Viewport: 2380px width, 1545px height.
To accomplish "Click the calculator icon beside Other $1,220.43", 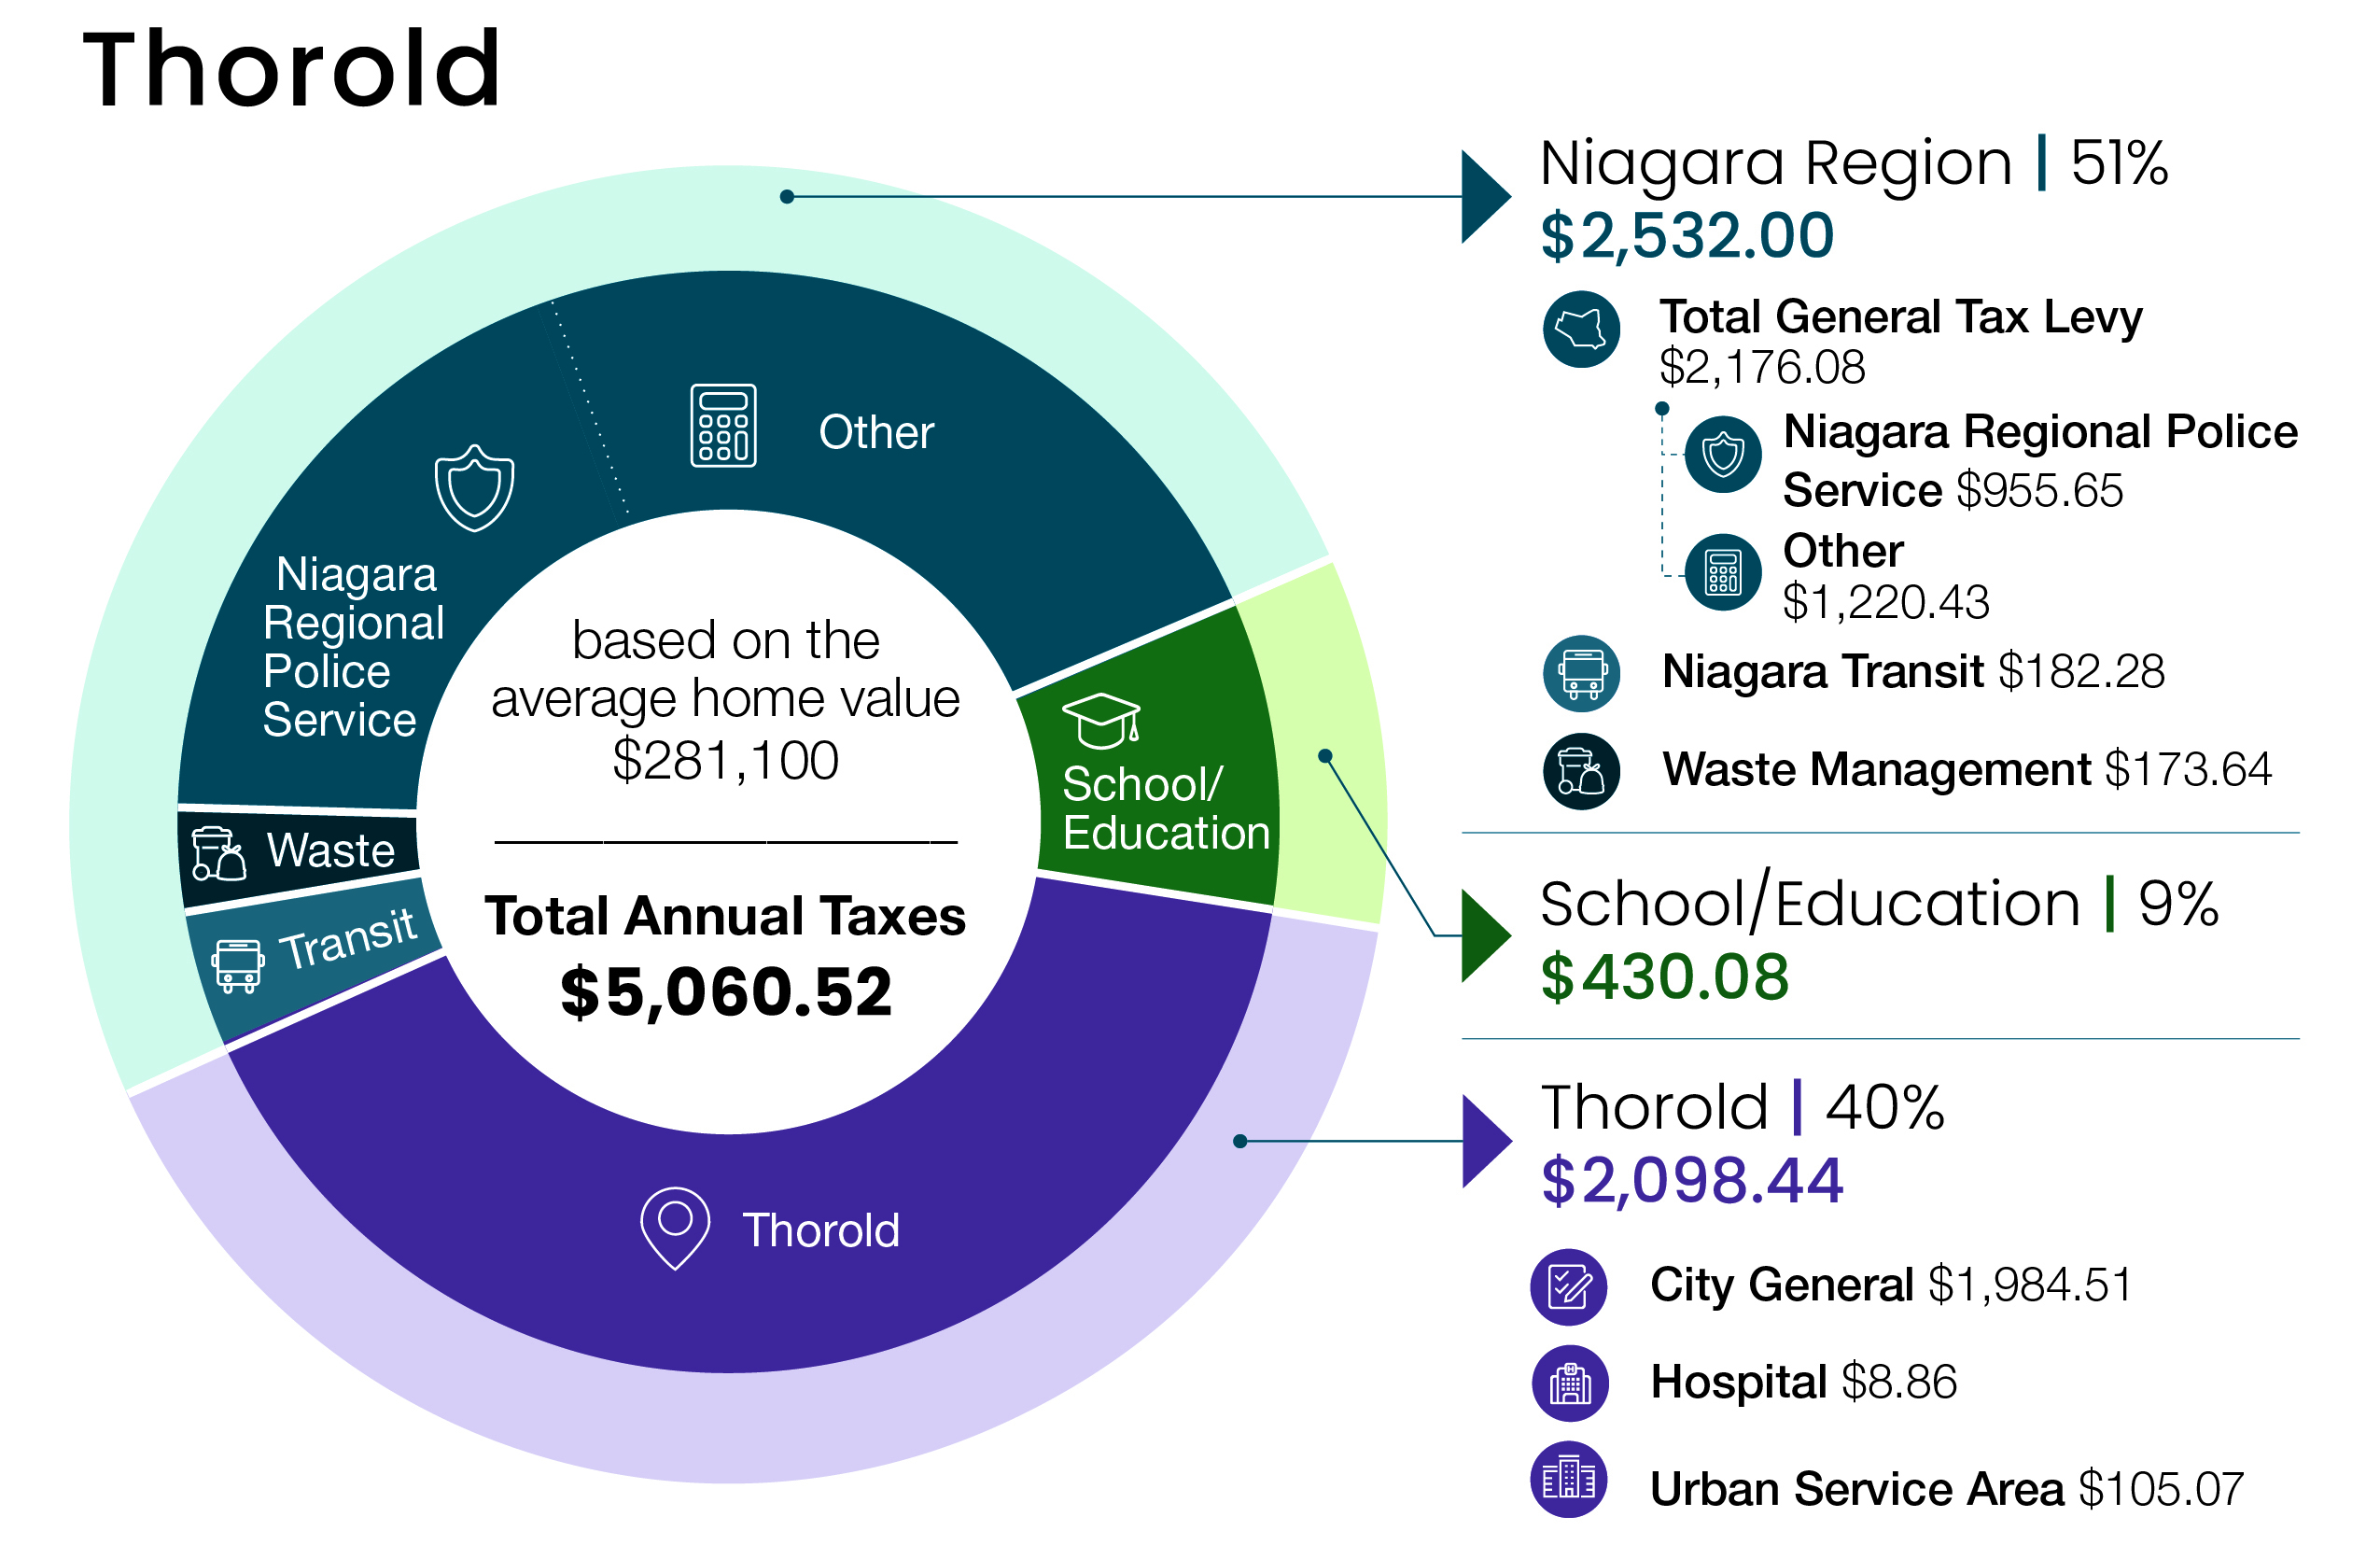I will click(1723, 573).
